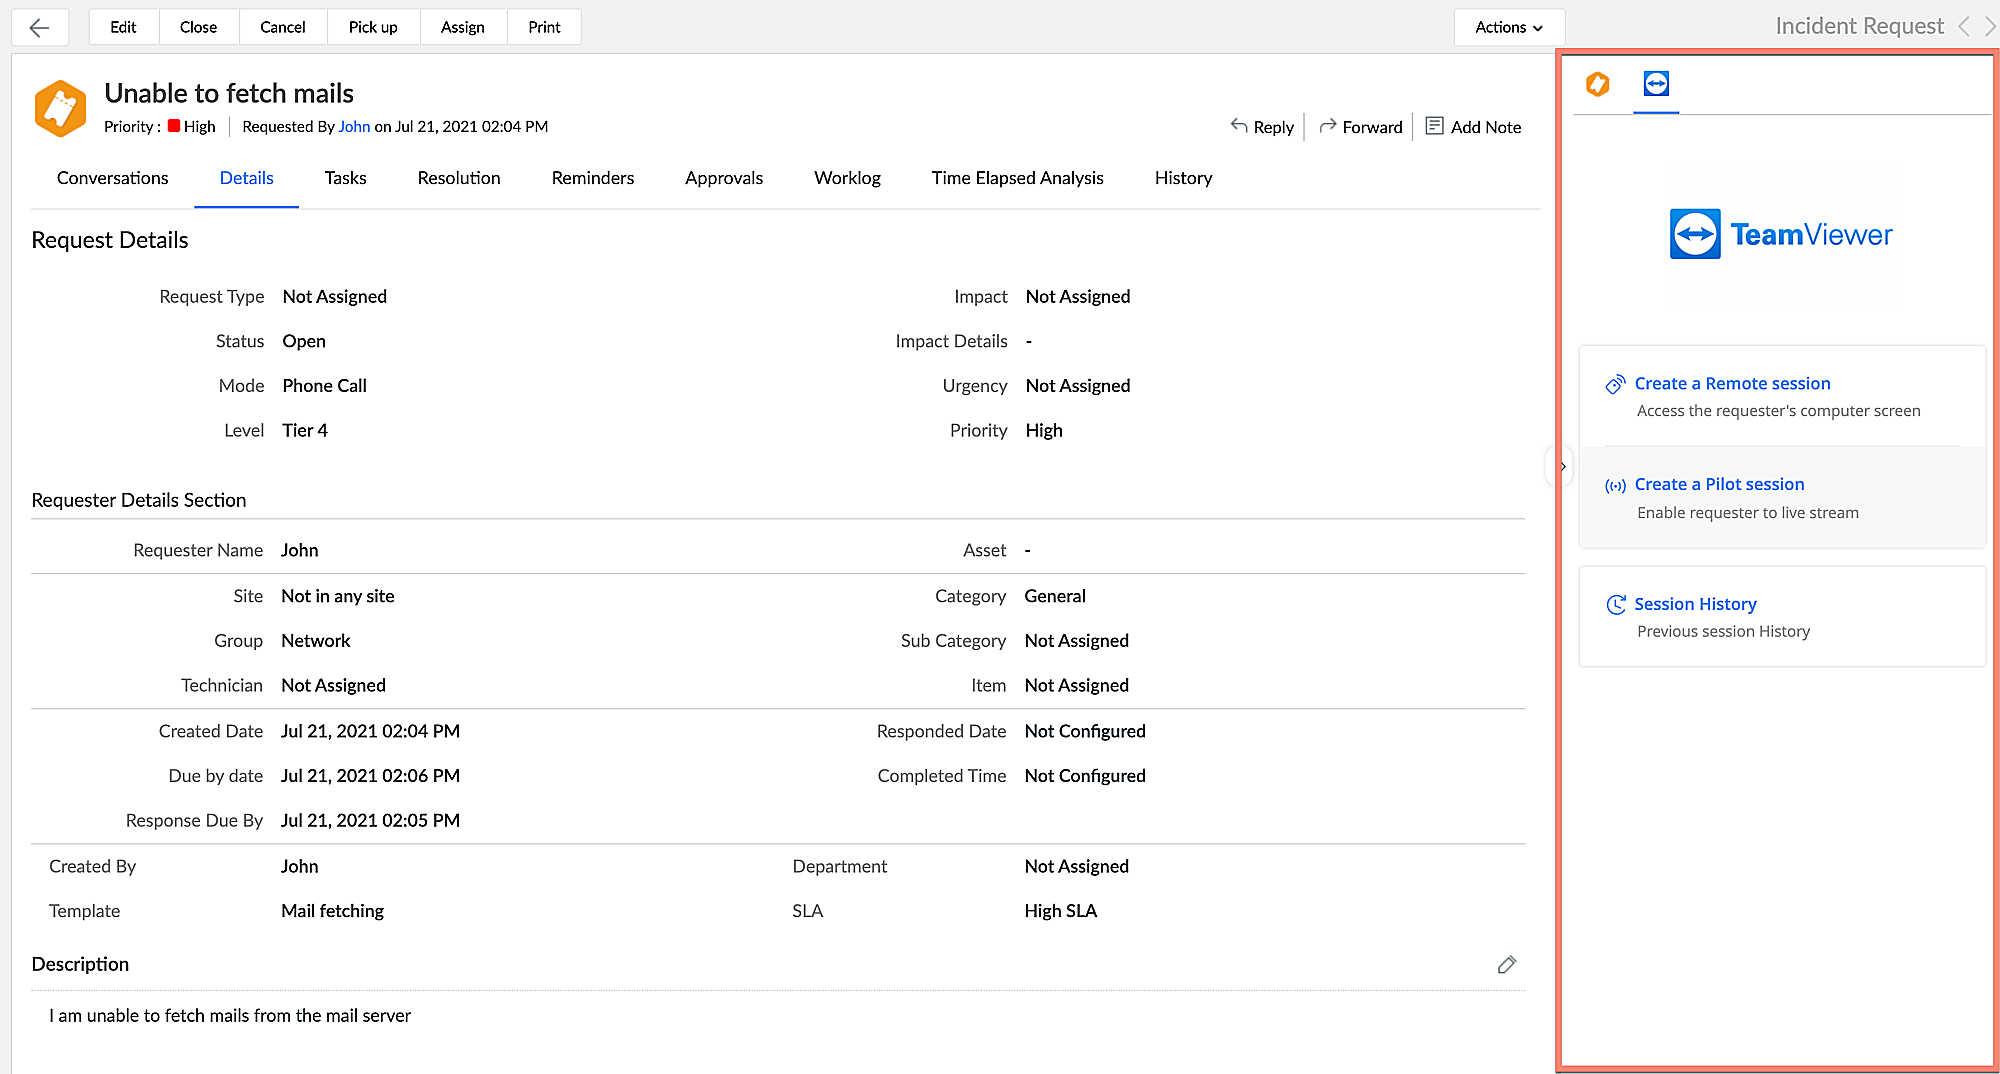This screenshot has width=2000, height=1074.
Task: Click the Assign button
Action: click(462, 27)
